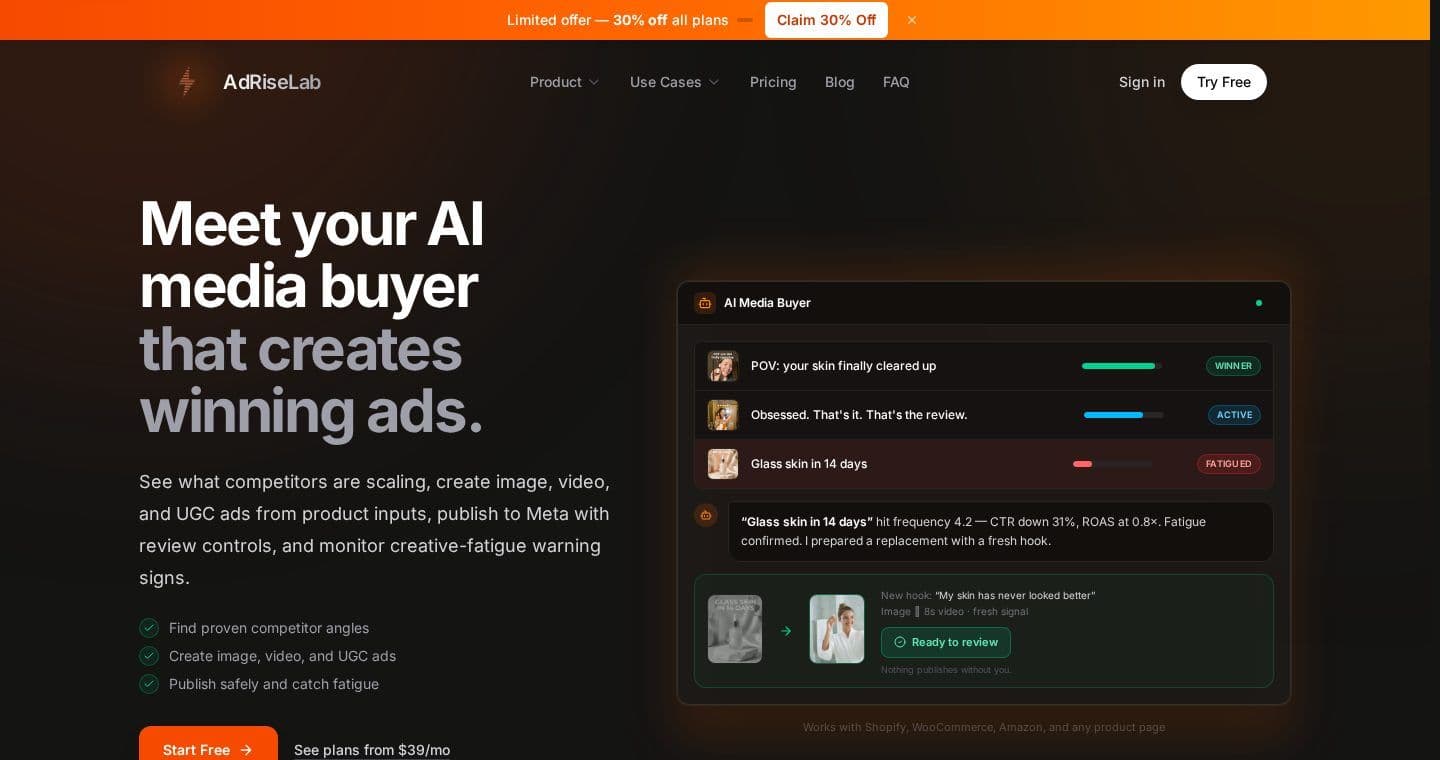Open the FAQ nav item
The image size is (1440, 760).
[896, 82]
